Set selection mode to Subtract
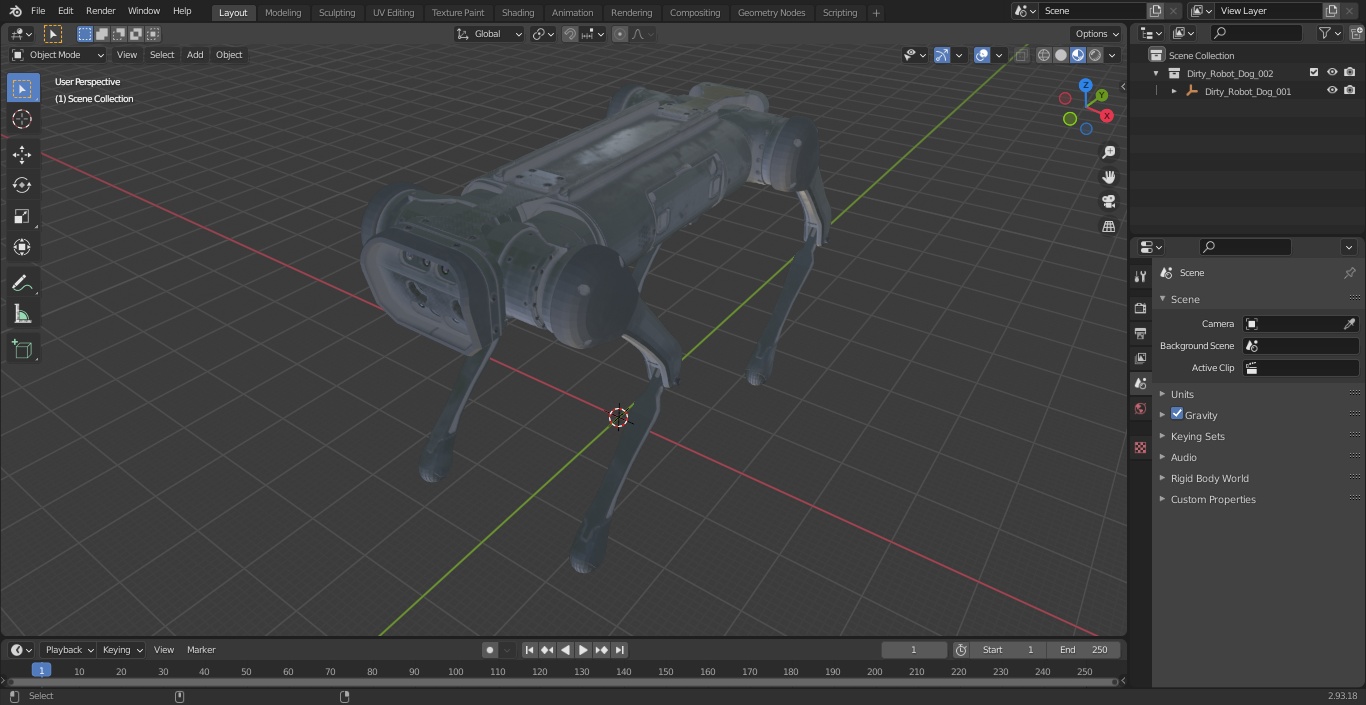The width and height of the screenshot is (1366, 705). pos(119,34)
